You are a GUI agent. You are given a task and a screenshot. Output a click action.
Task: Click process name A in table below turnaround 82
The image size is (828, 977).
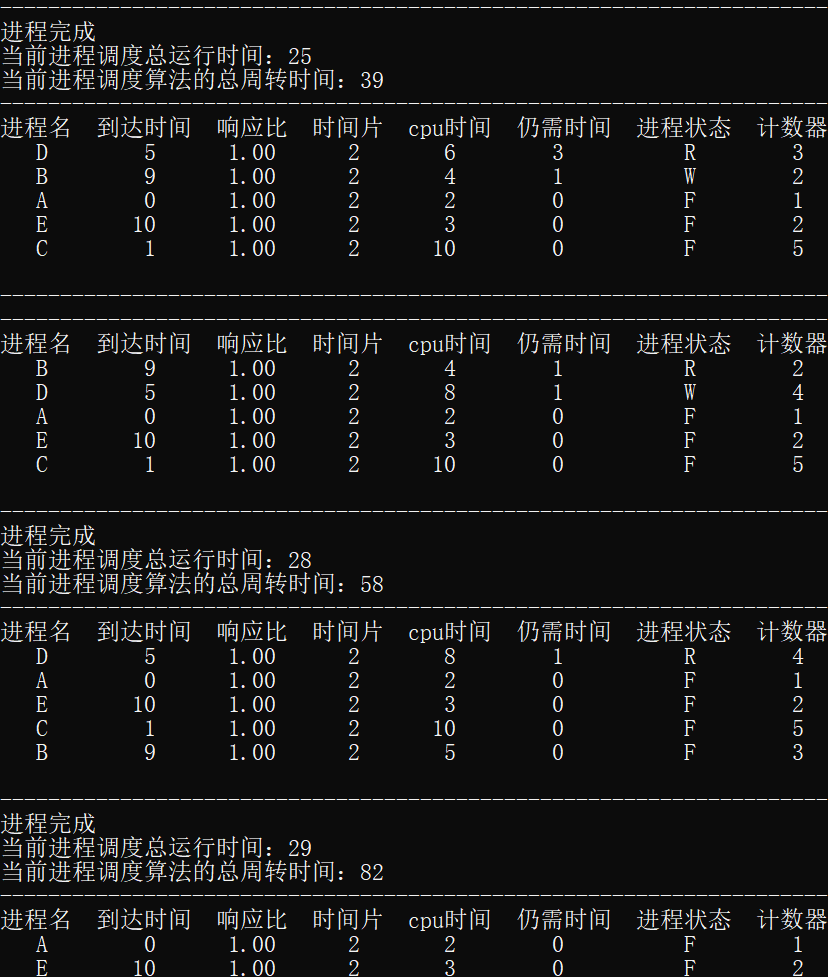pyautogui.click(x=42, y=944)
